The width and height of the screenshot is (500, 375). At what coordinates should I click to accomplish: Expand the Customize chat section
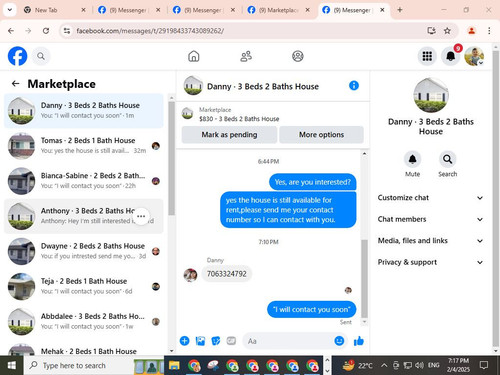430,198
